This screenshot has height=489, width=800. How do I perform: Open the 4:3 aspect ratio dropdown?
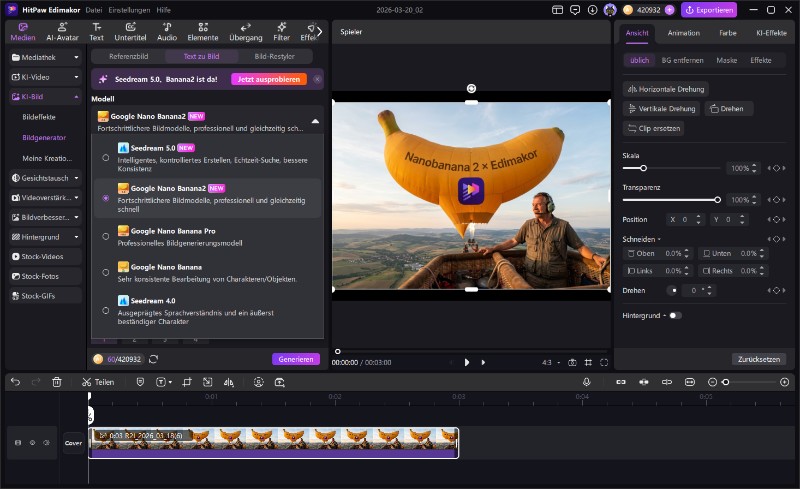(549, 362)
